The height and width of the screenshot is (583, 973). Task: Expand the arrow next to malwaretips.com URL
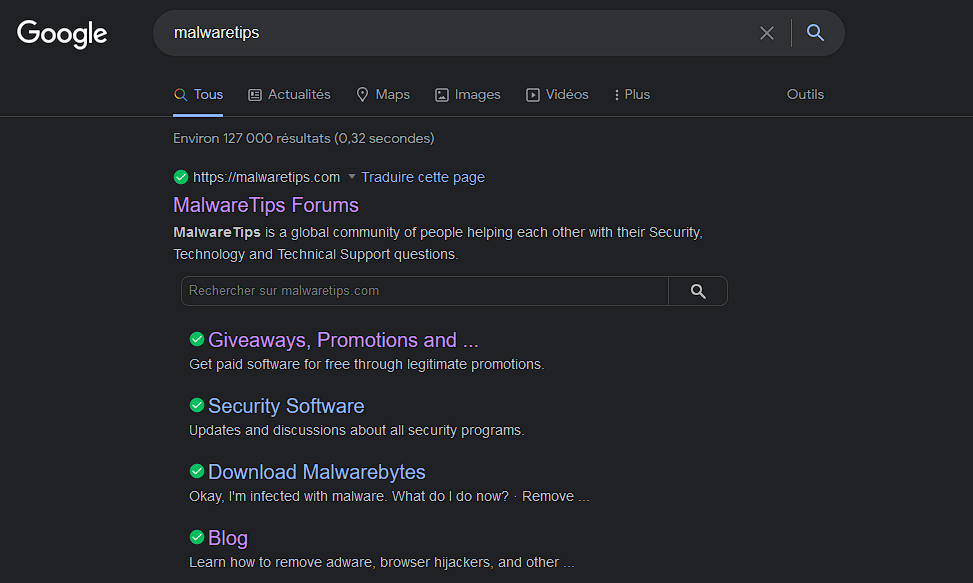point(351,177)
